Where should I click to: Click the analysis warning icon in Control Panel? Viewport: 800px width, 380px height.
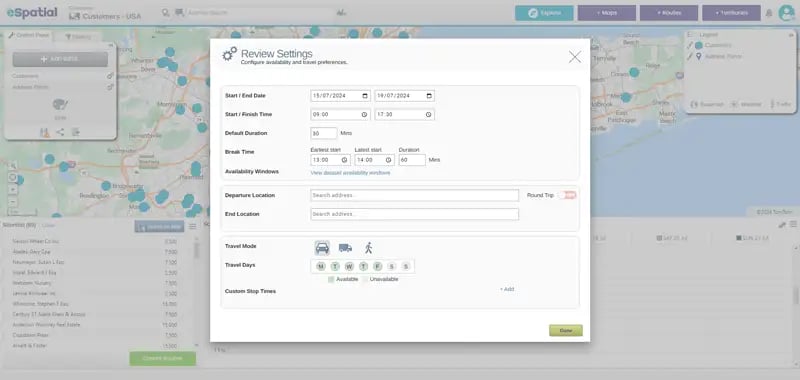(x=45, y=133)
